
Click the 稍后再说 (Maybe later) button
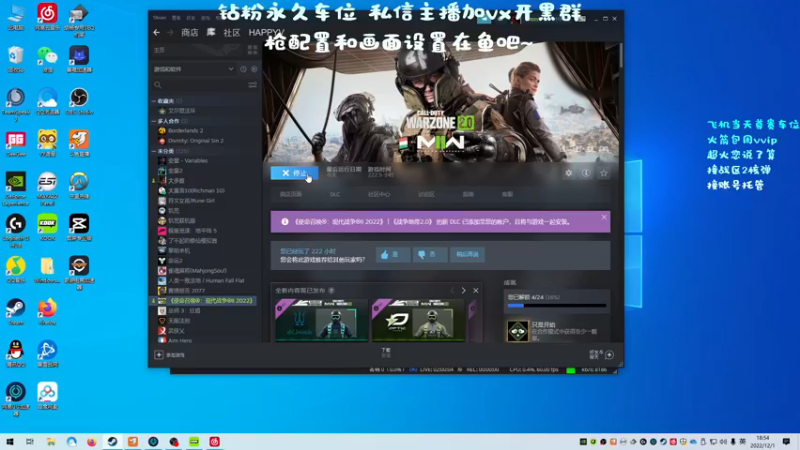tap(467, 255)
